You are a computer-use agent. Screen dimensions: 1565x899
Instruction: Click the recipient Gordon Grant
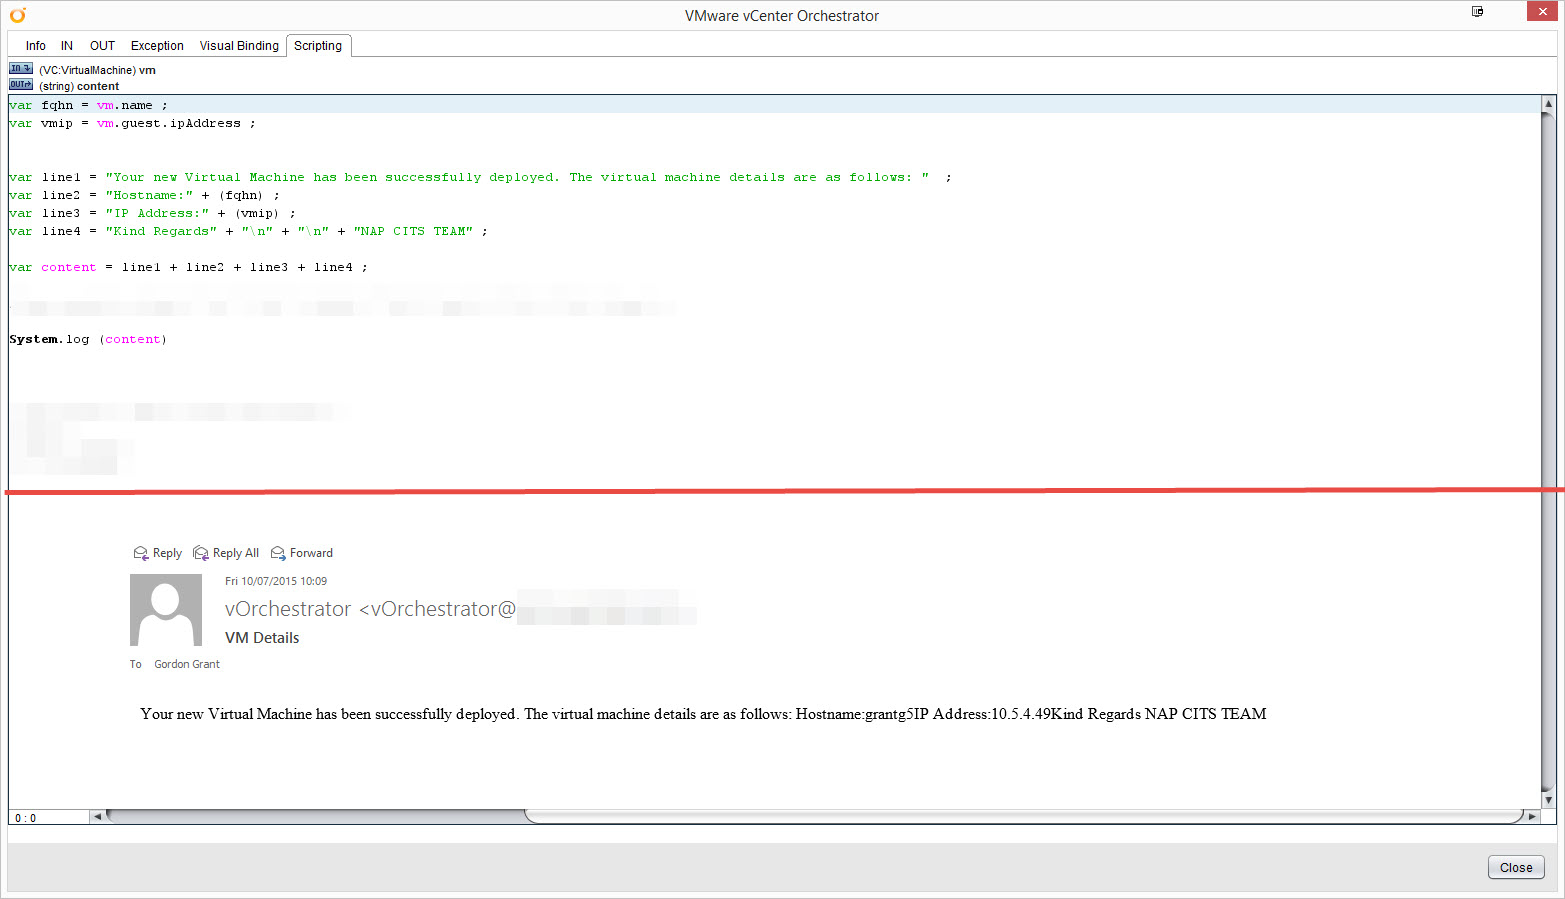[x=186, y=663]
